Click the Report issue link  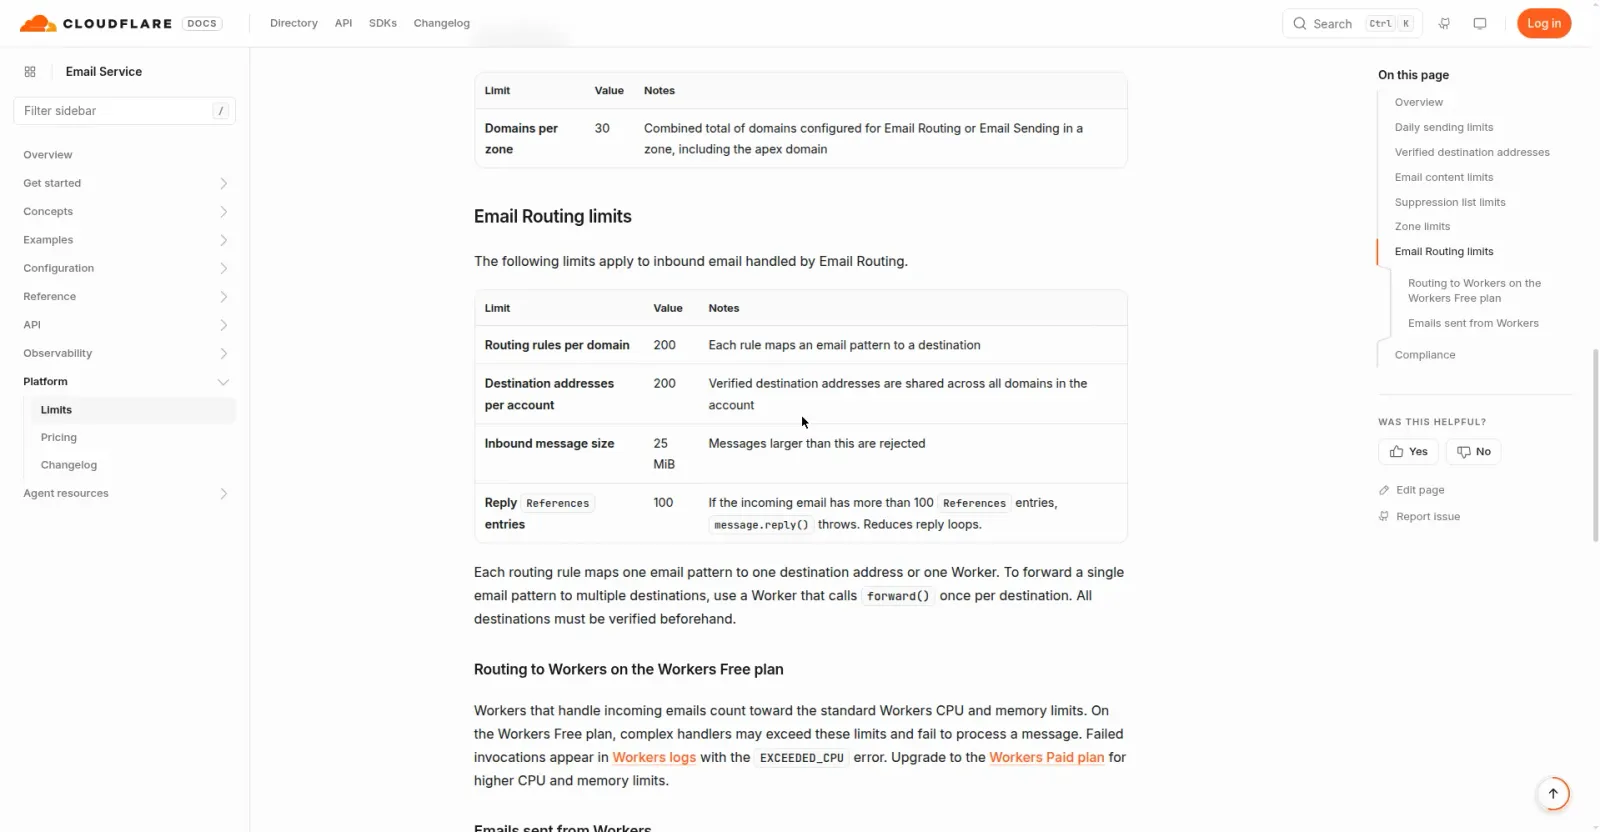pos(1419,517)
